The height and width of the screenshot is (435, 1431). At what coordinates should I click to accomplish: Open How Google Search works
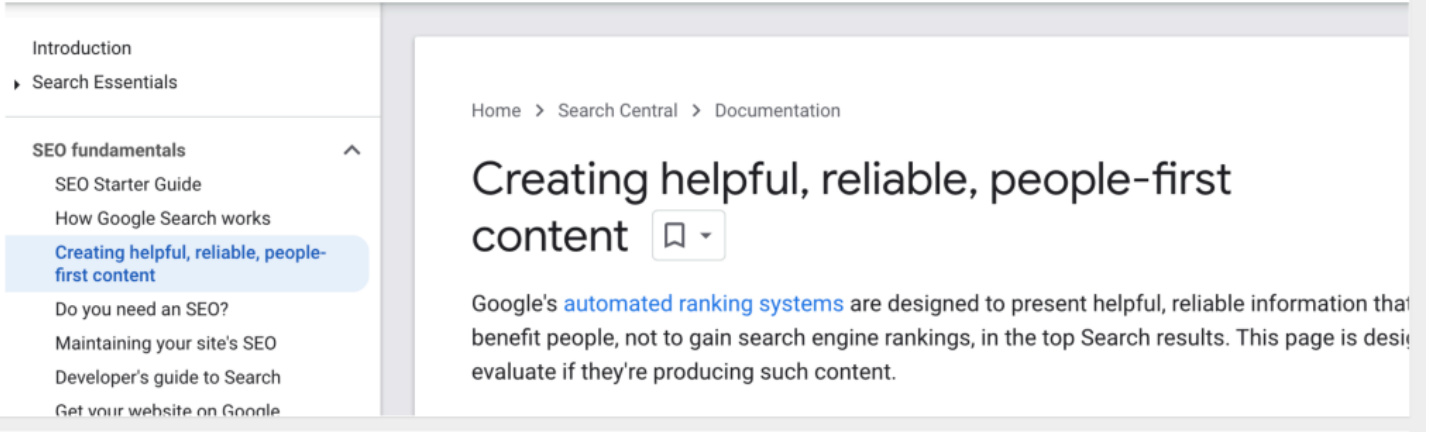(x=162, y=218)
